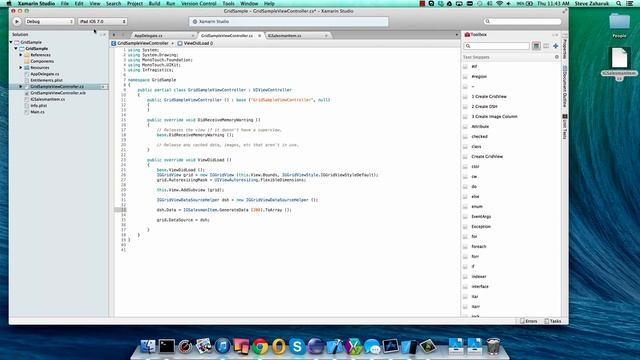Collapse the GridSample project node

pyautogui.click(x=16, y=48)
